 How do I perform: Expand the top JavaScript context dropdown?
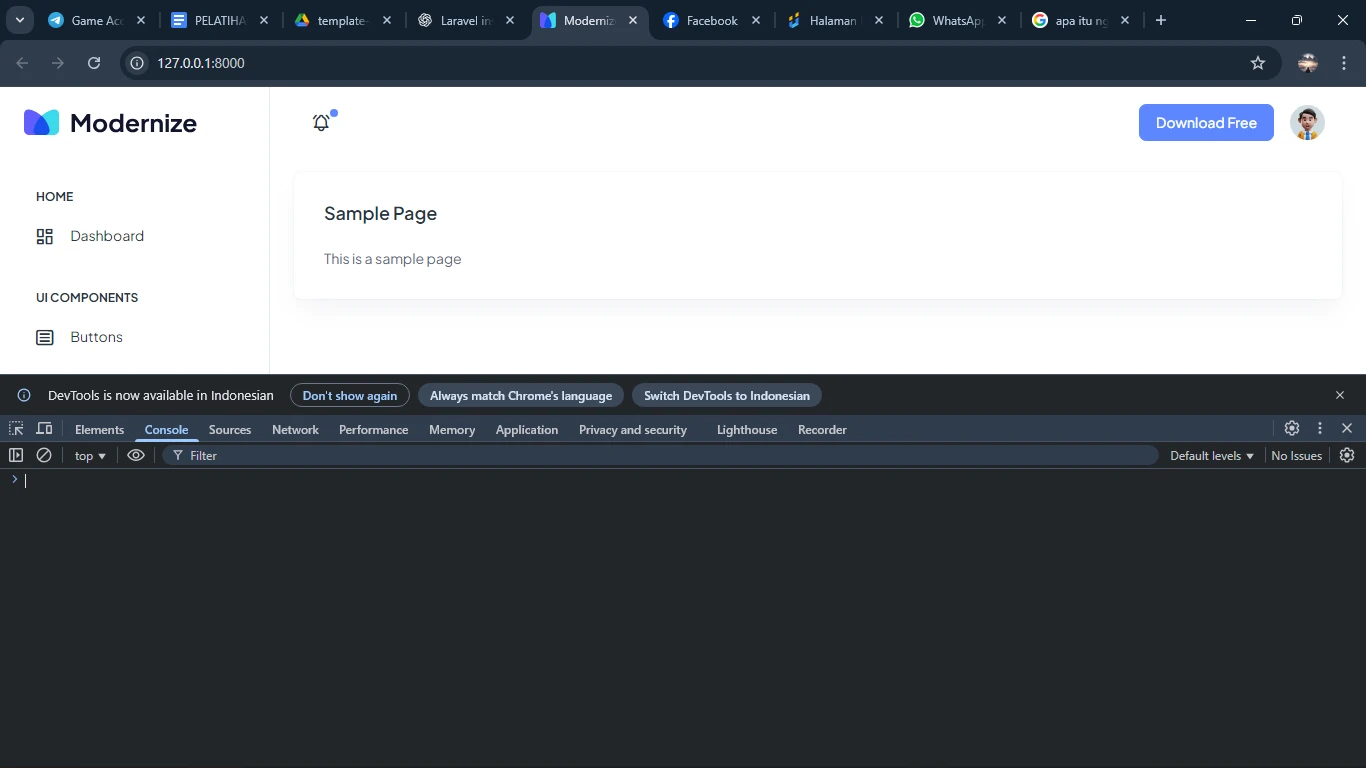coord(90,456)
